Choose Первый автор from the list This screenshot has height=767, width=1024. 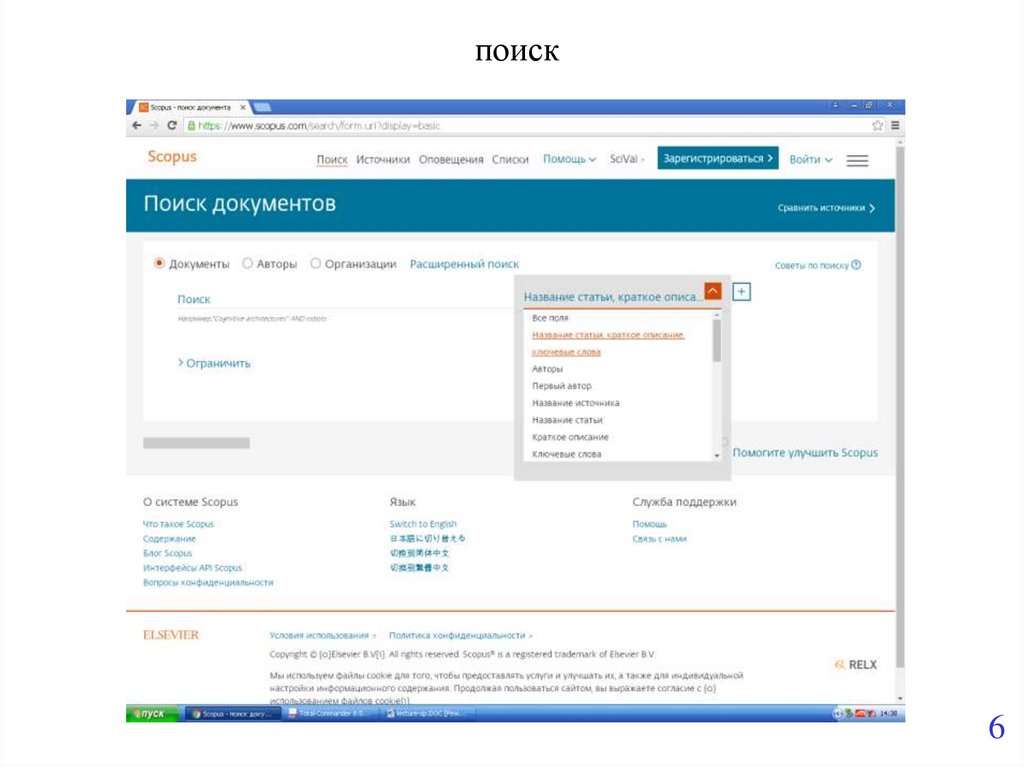(561, 386)
